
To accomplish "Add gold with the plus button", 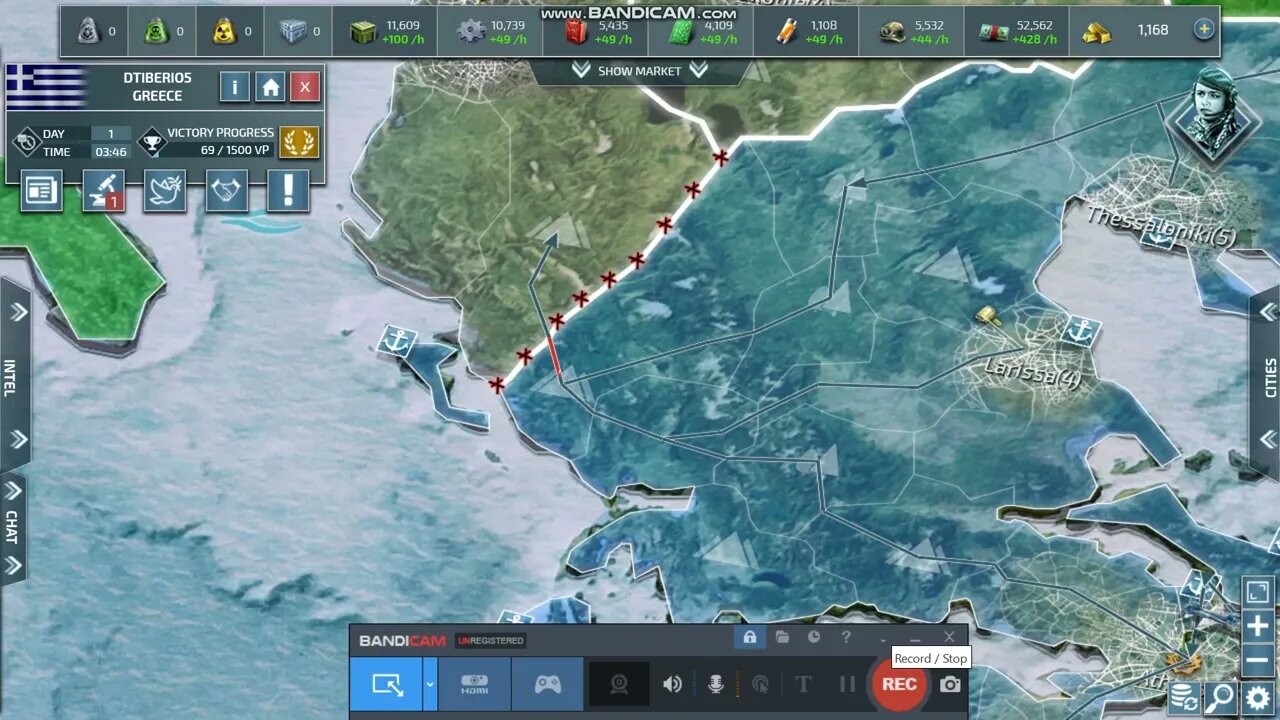I will [1204, 29].
